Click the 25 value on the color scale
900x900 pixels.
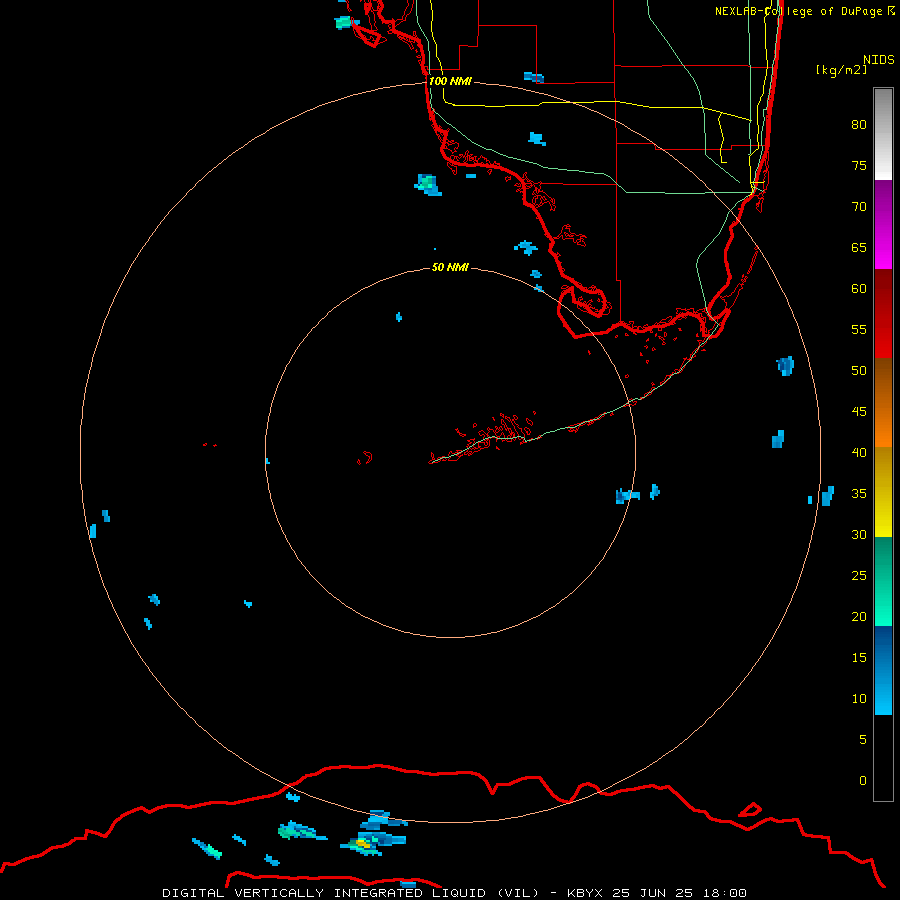click(859, 576)
